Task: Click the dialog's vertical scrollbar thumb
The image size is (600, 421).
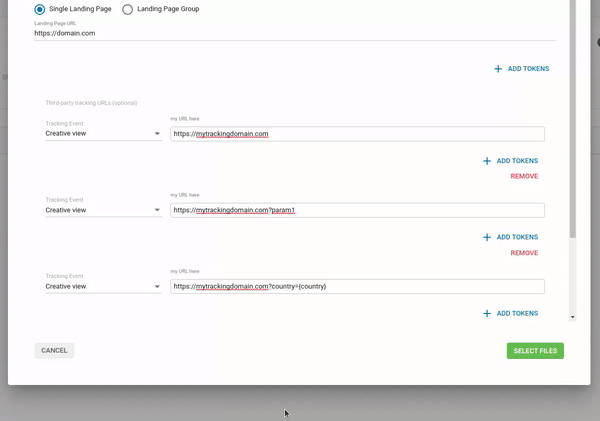Action: click(572, 120)
